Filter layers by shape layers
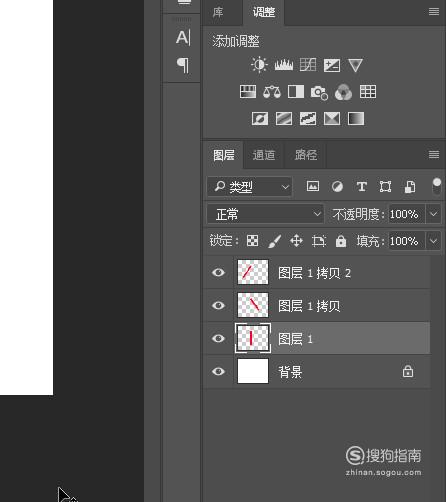The image size is (446, 502). pyautogui.click(x=386, y=186)
